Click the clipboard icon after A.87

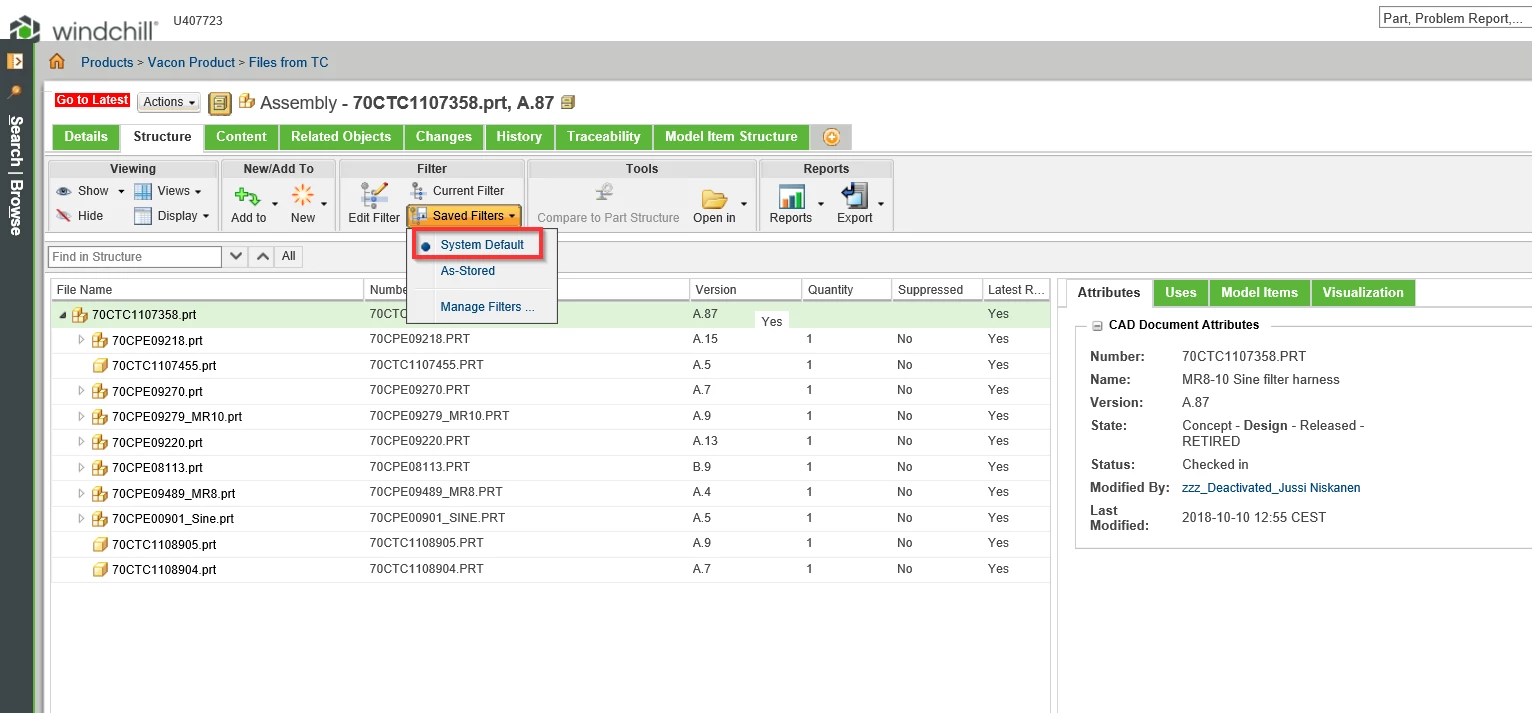coord(568,102)
